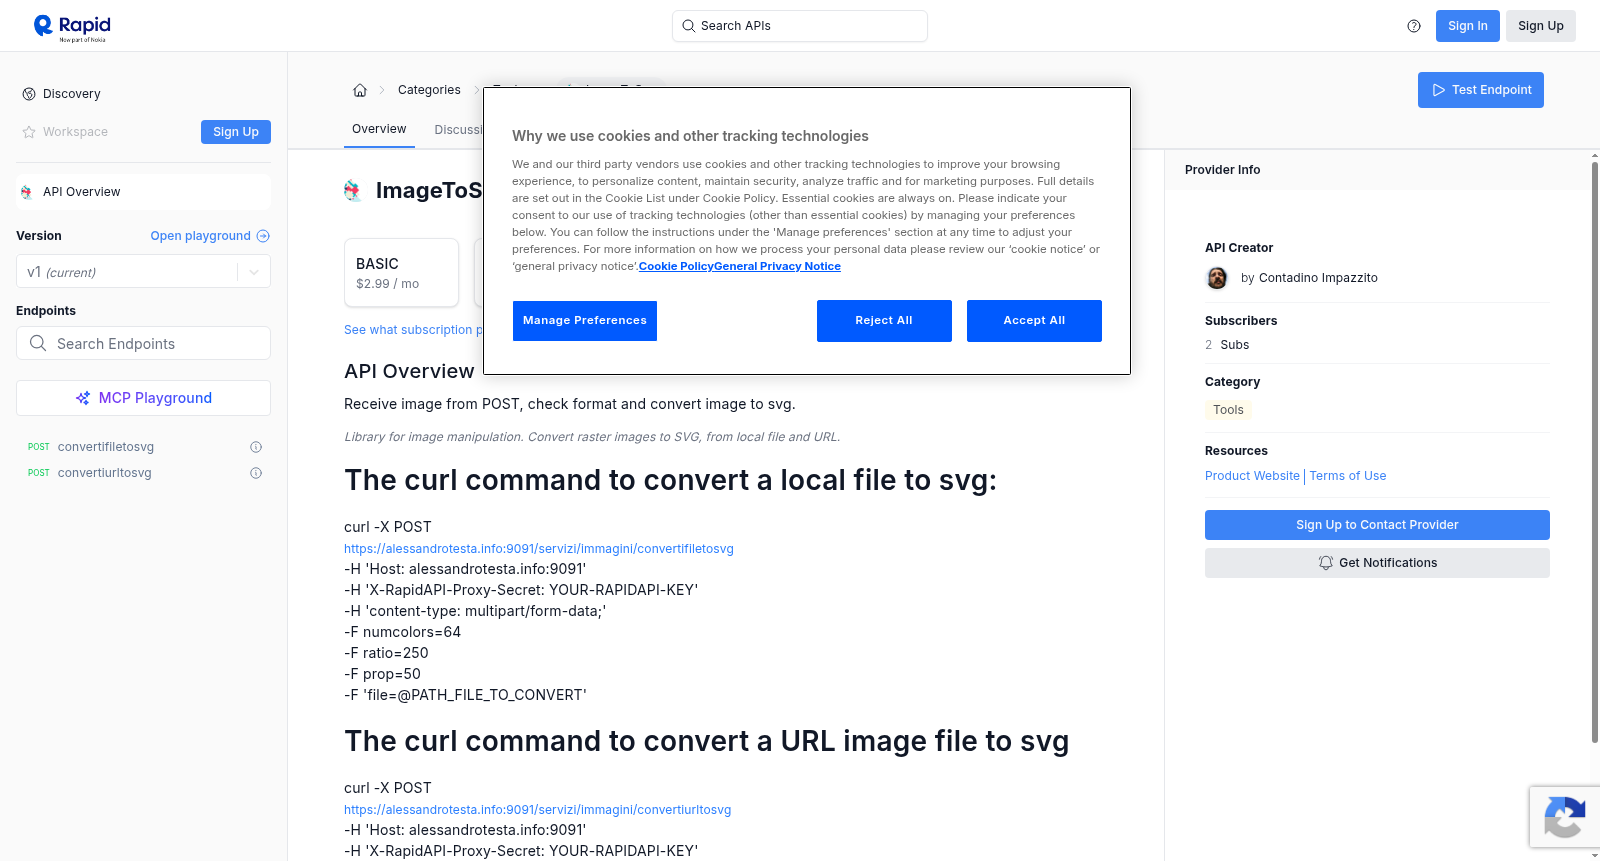Click the magnifier icon in Search Endpoints
Viewport: 1600px width, 861px height.
tap(38, 343)
